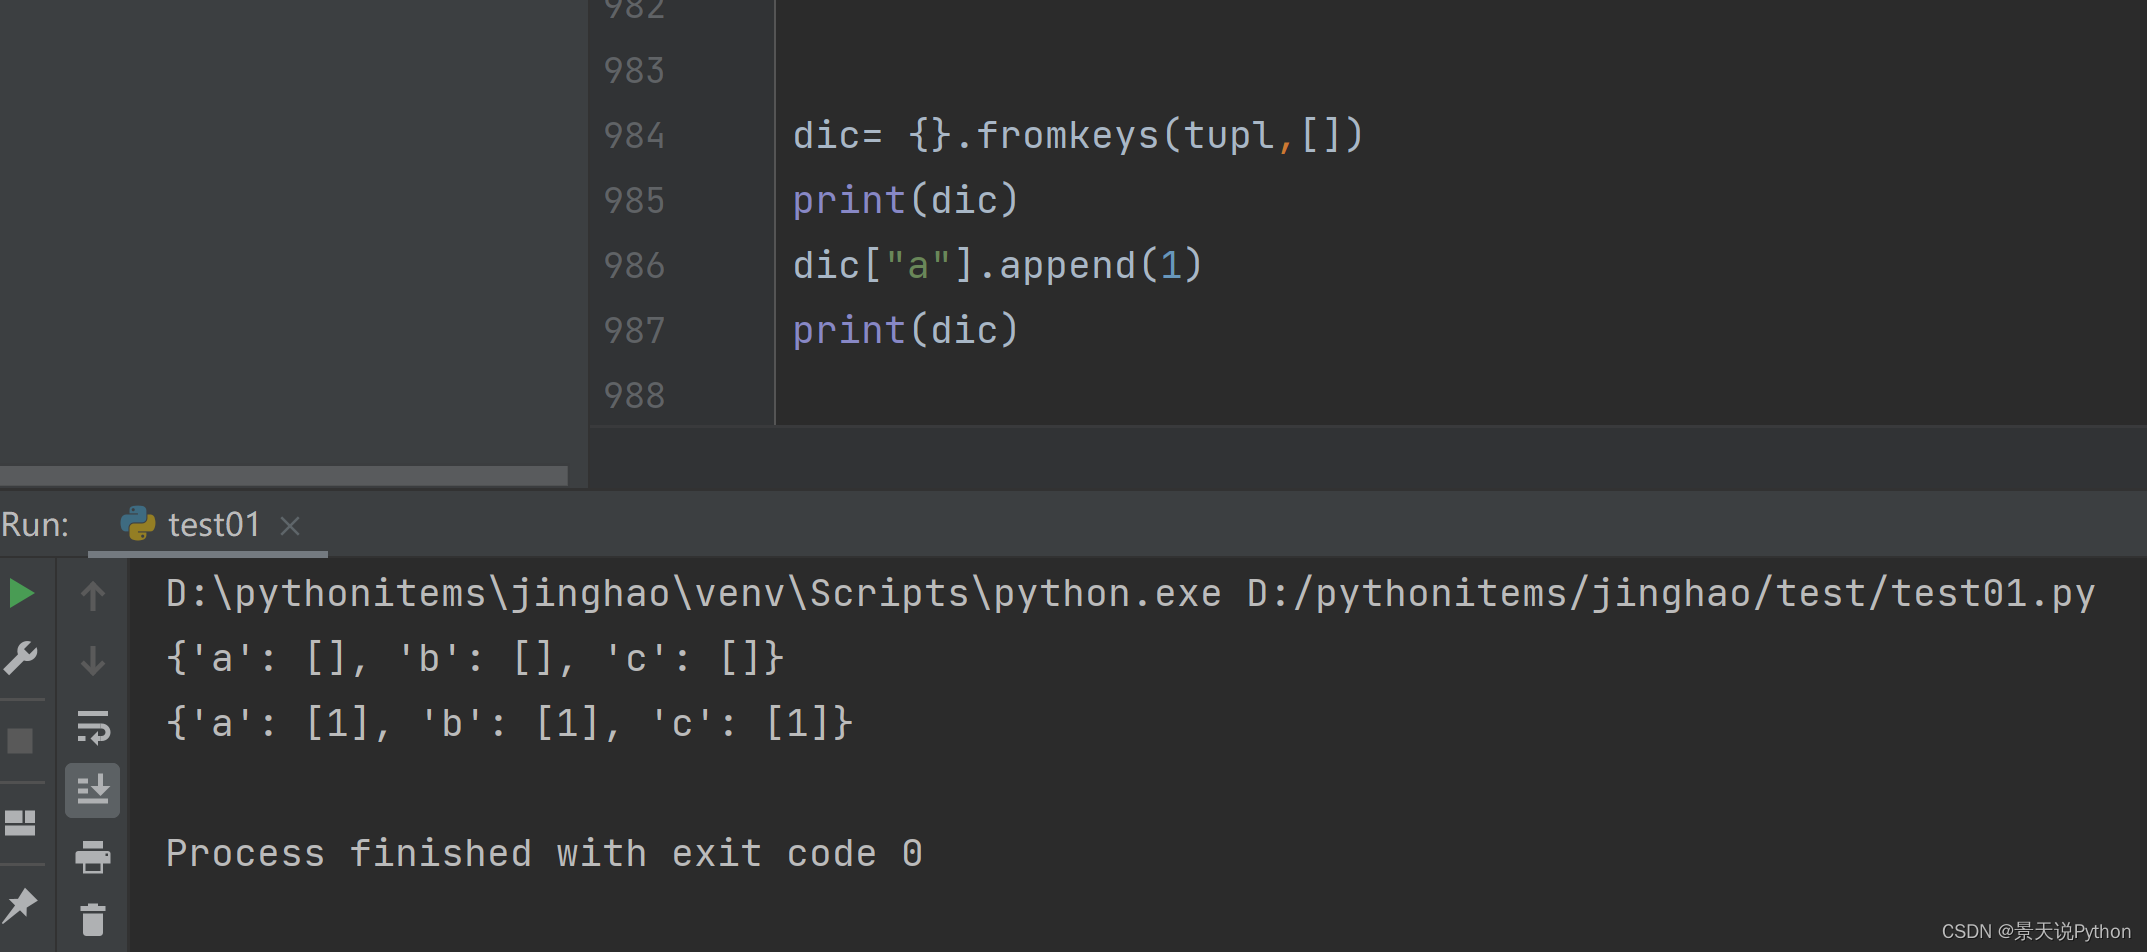2147x952 pixels.
Task: Select the test01 run tab
Action: coord(208,525)
